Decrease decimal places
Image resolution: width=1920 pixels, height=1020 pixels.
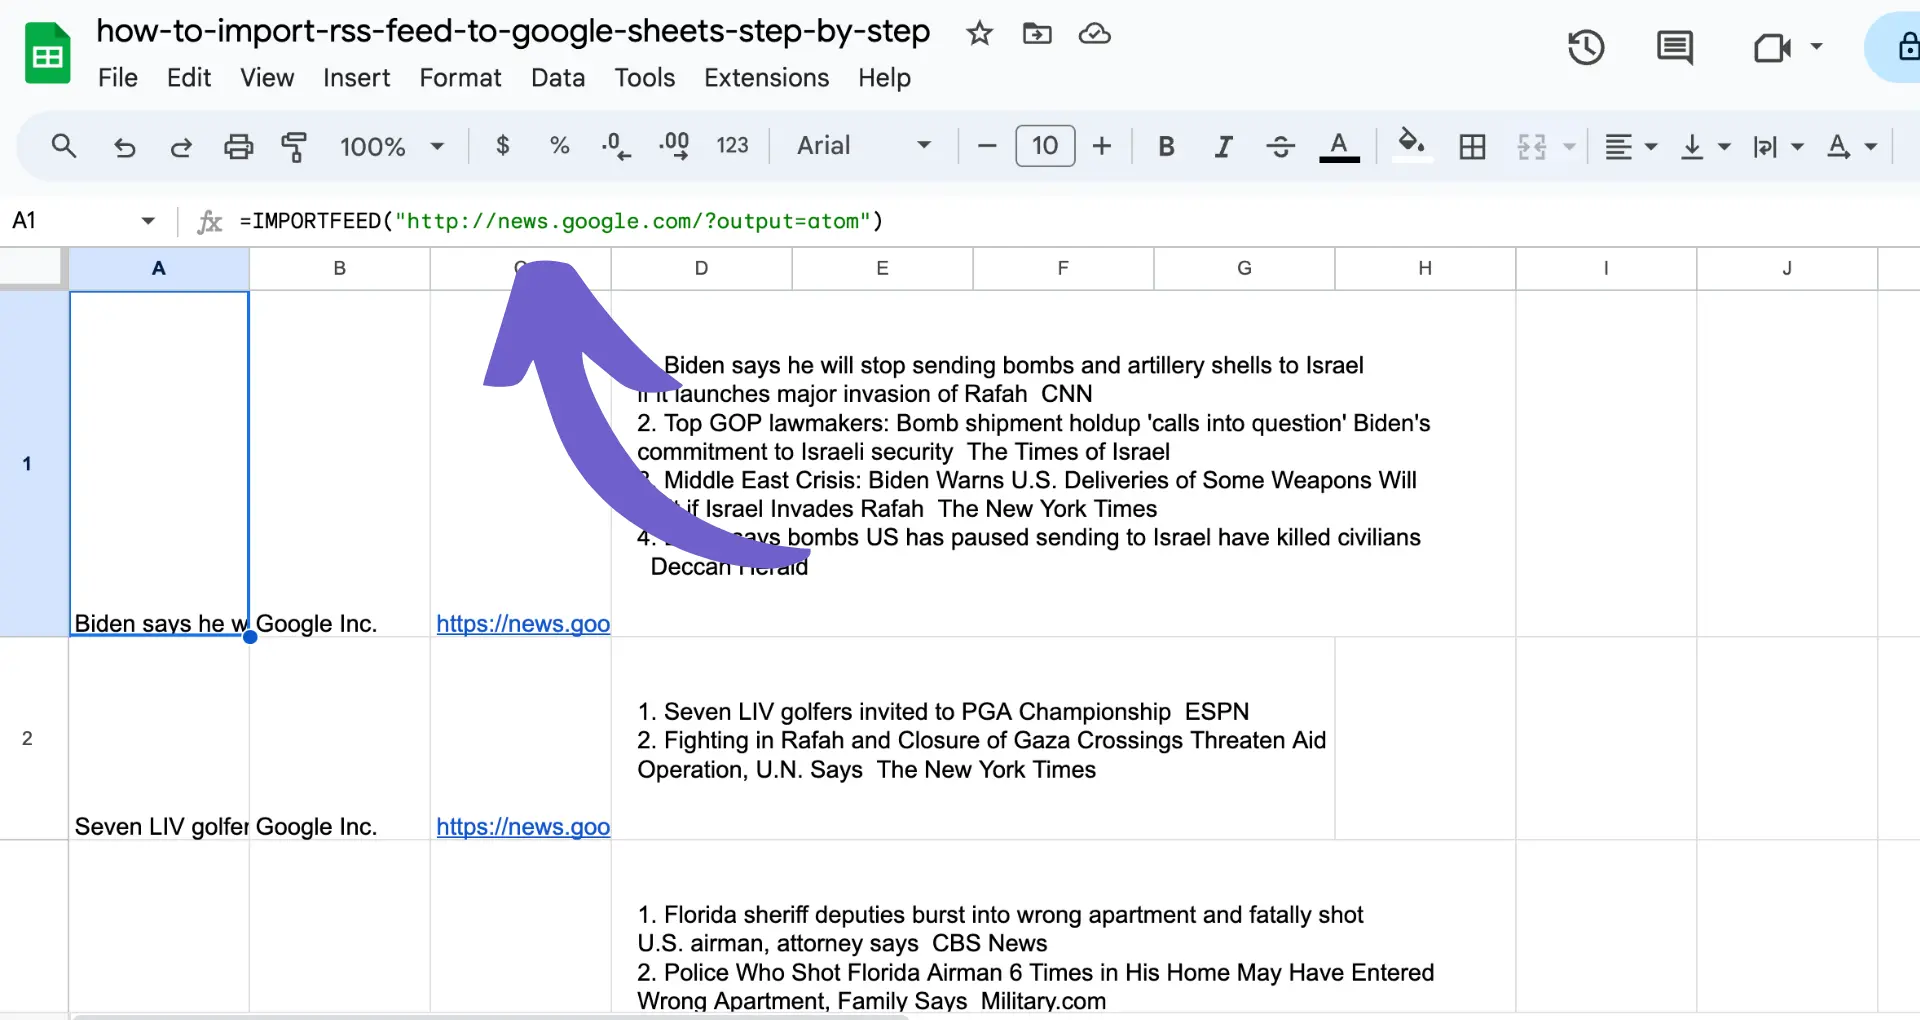[x=616, y=147]
